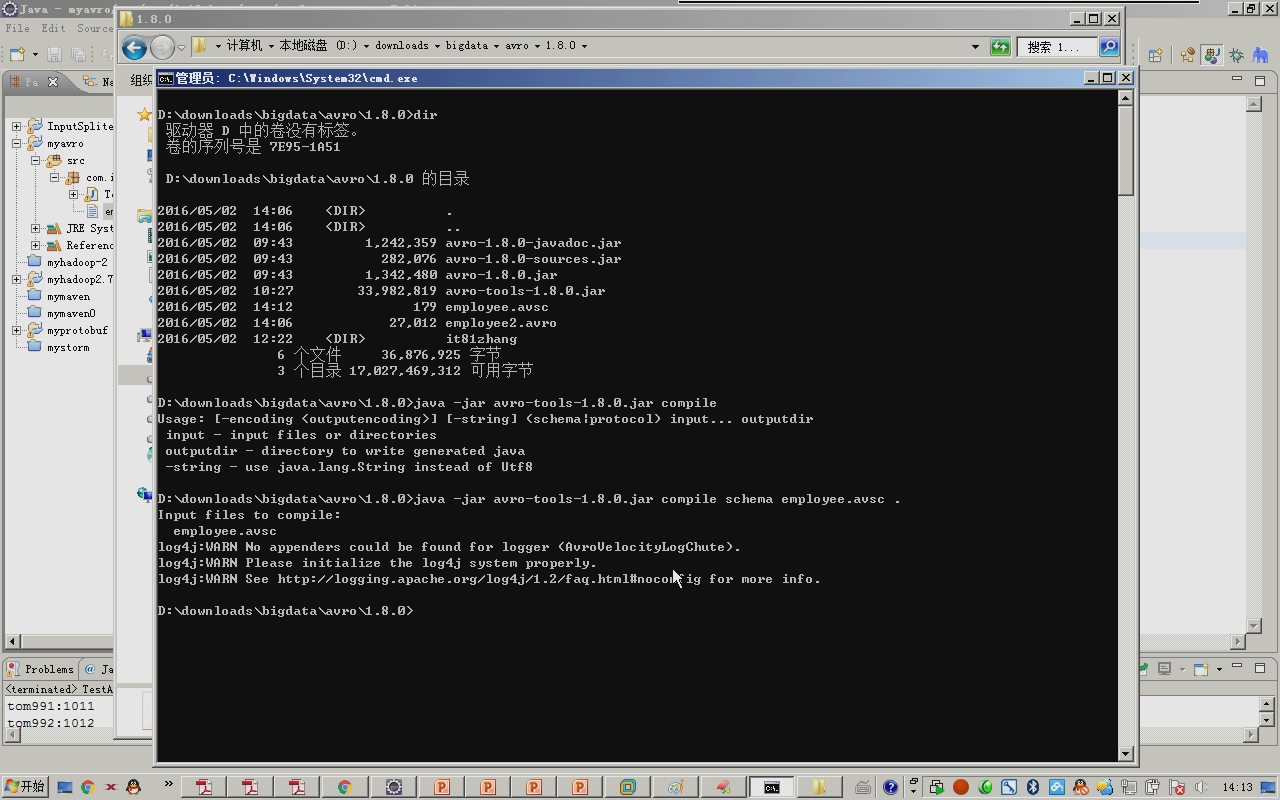Open dropdown arrow after downloads breadcrumb
The width and height of the screenshot is (1280, 800).
[437, 46]
